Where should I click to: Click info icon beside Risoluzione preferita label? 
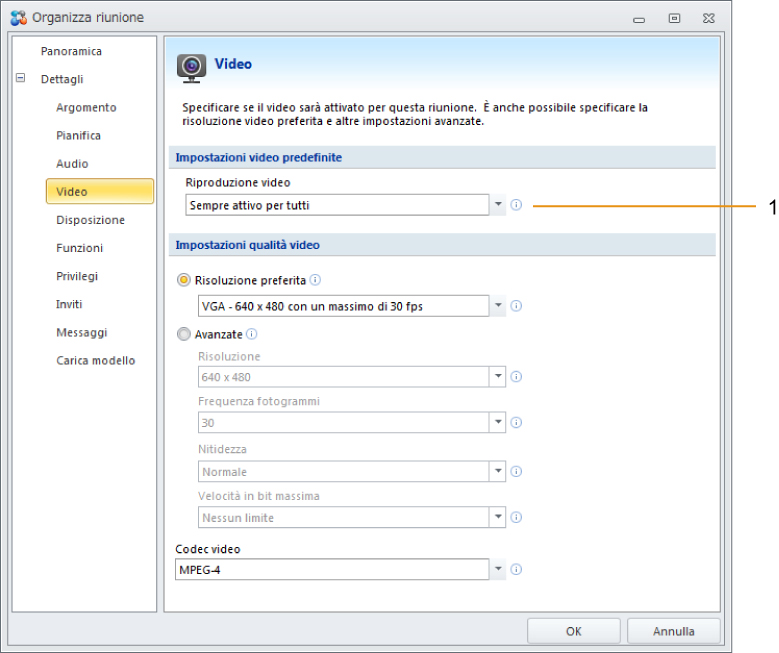click(315, 280)
